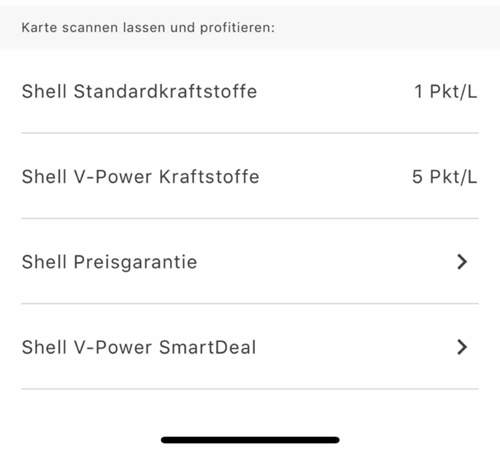This screenshot has height=454, width=500.
Task: Click the word 'Standardkraftstoffe' in the first row
Action: click(x=165, y=91)
